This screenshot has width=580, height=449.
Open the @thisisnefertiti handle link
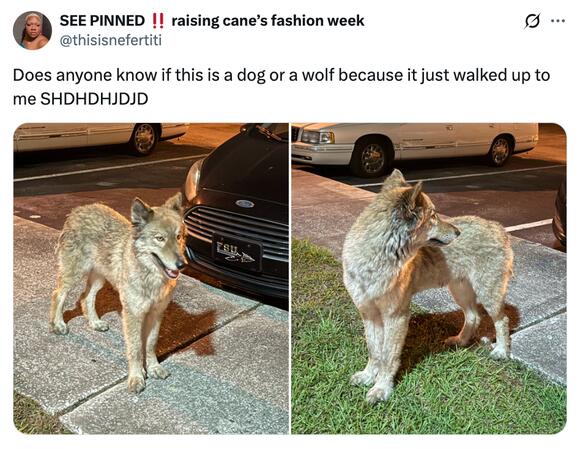111,40
